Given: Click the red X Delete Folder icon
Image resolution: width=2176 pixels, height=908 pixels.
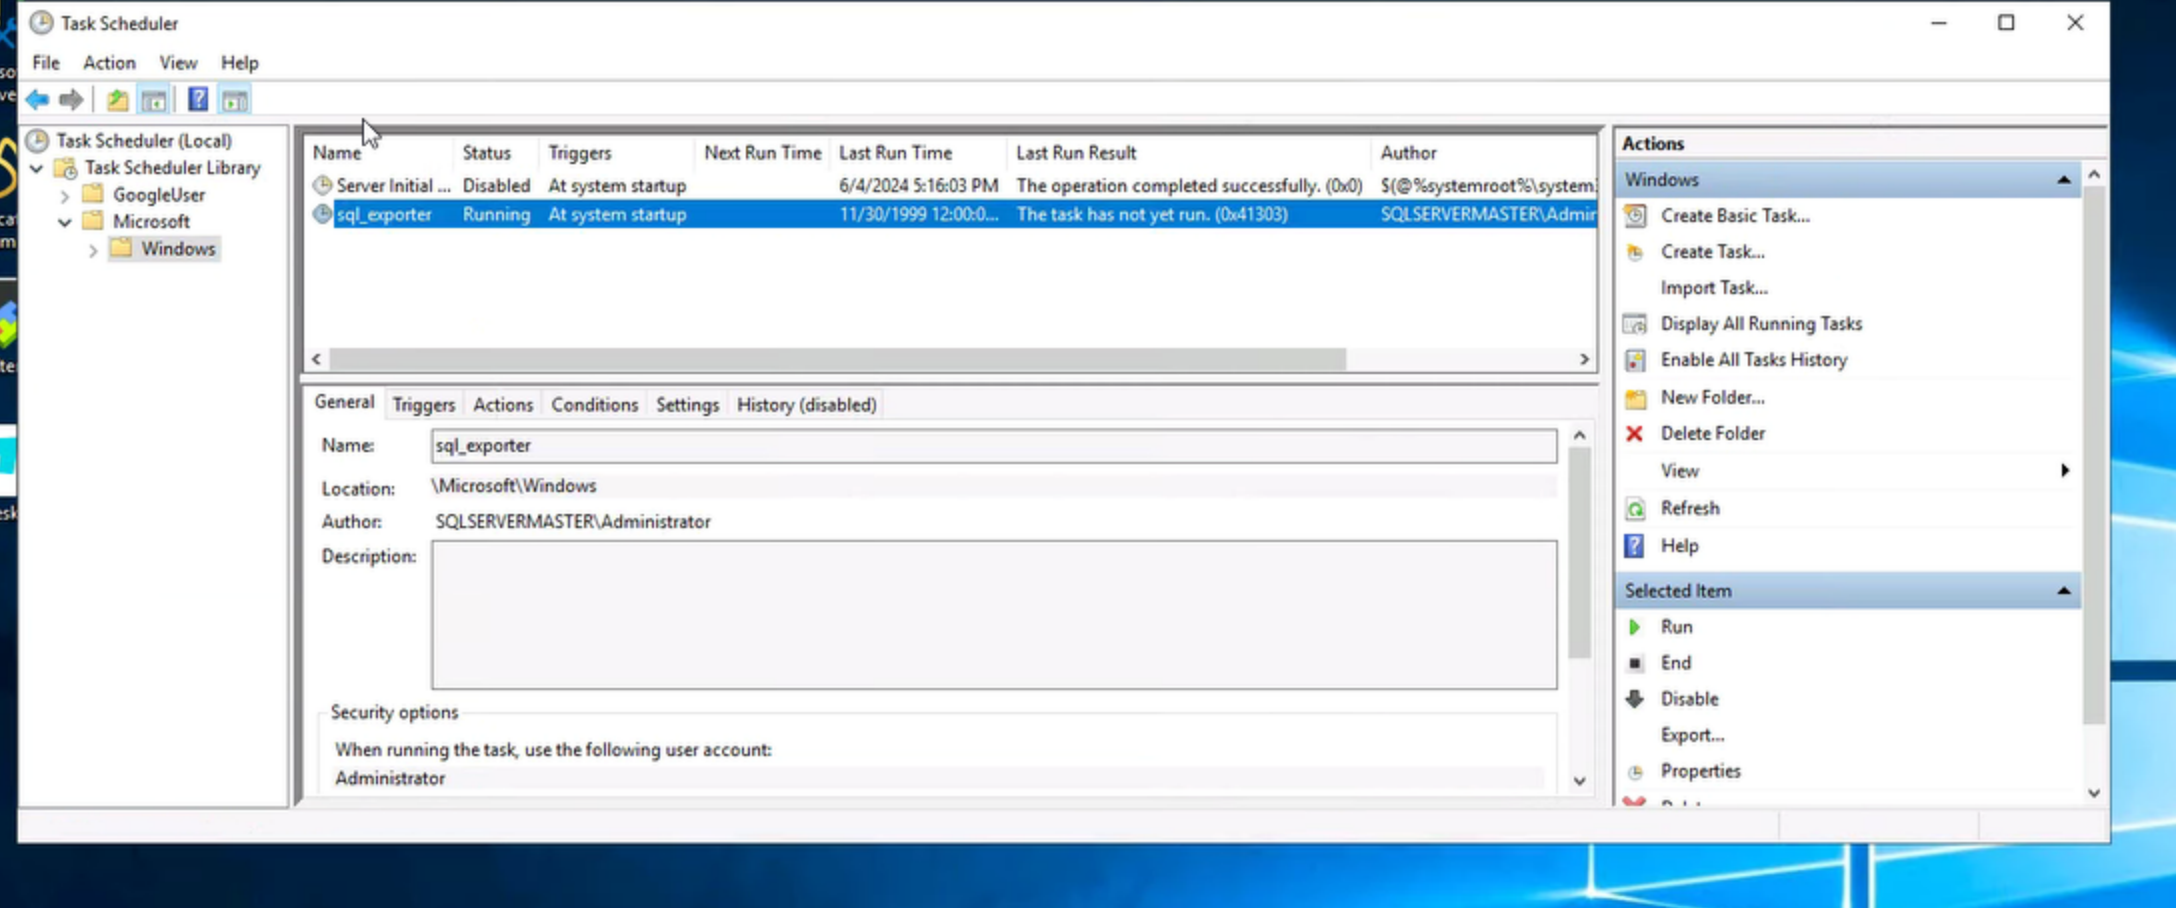Looking at the screenshot, I should pos(1634,434).
